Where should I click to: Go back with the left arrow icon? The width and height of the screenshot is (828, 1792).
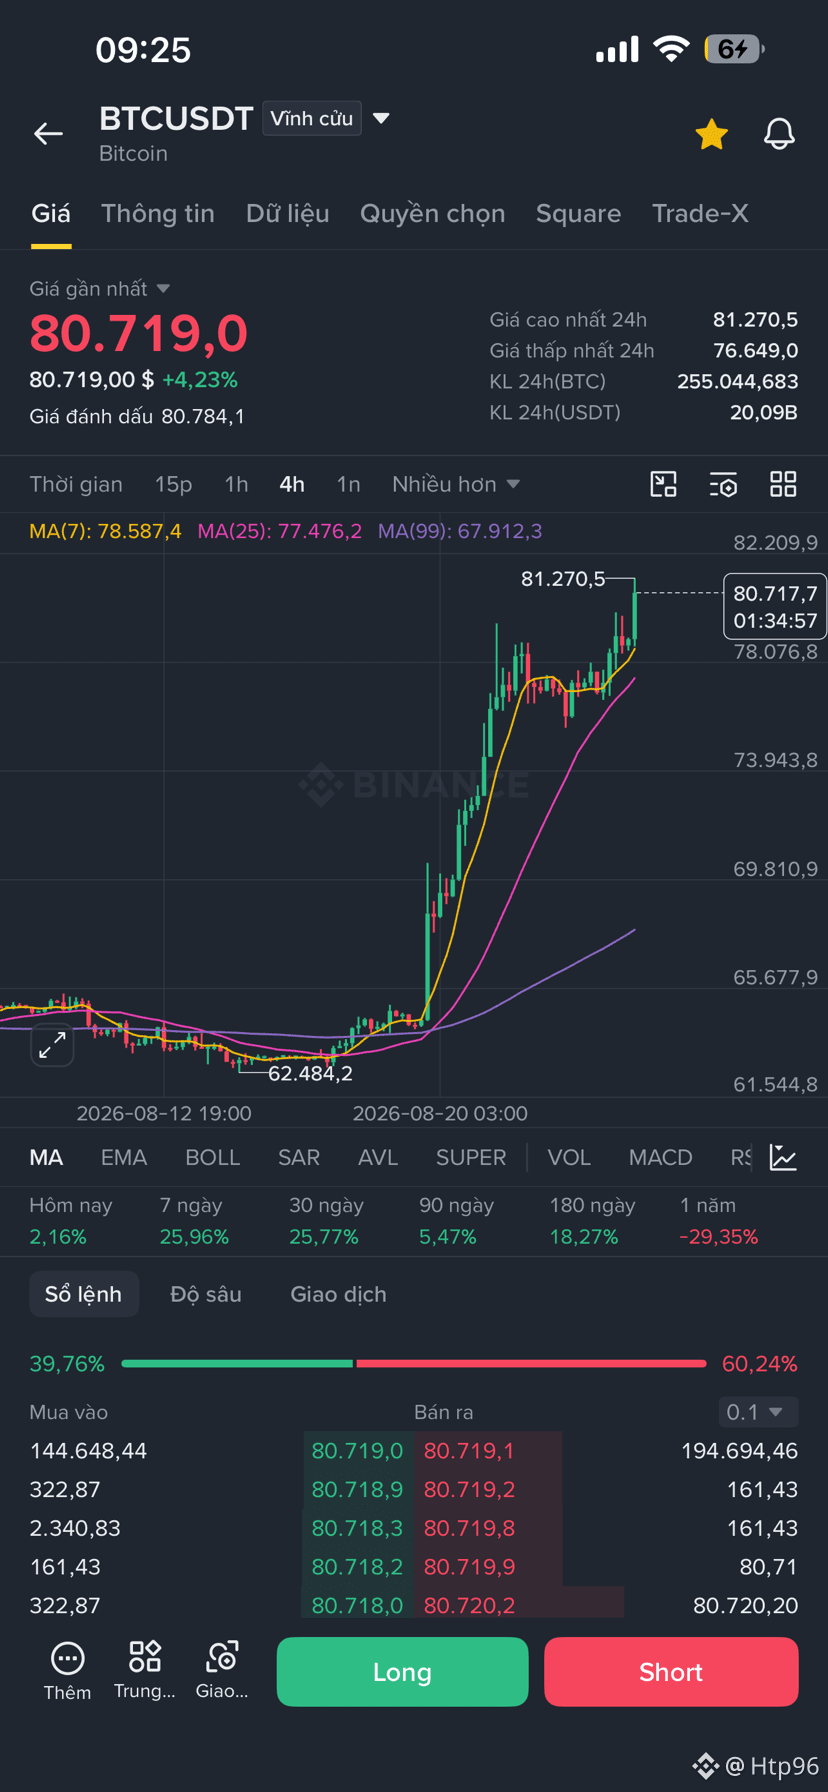click(48, 134)
